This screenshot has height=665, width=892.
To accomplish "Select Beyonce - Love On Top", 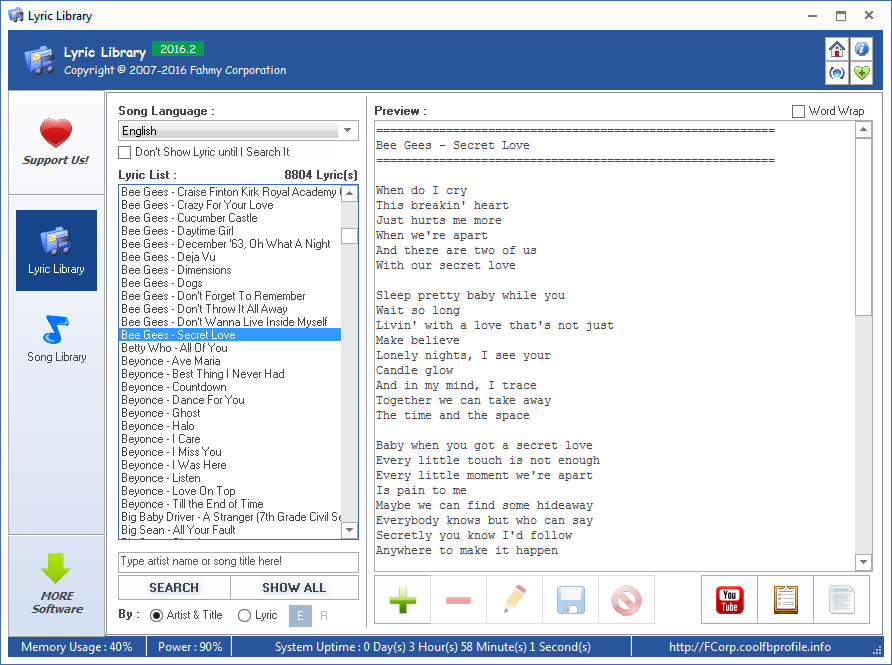I will [x=230, y=491].
